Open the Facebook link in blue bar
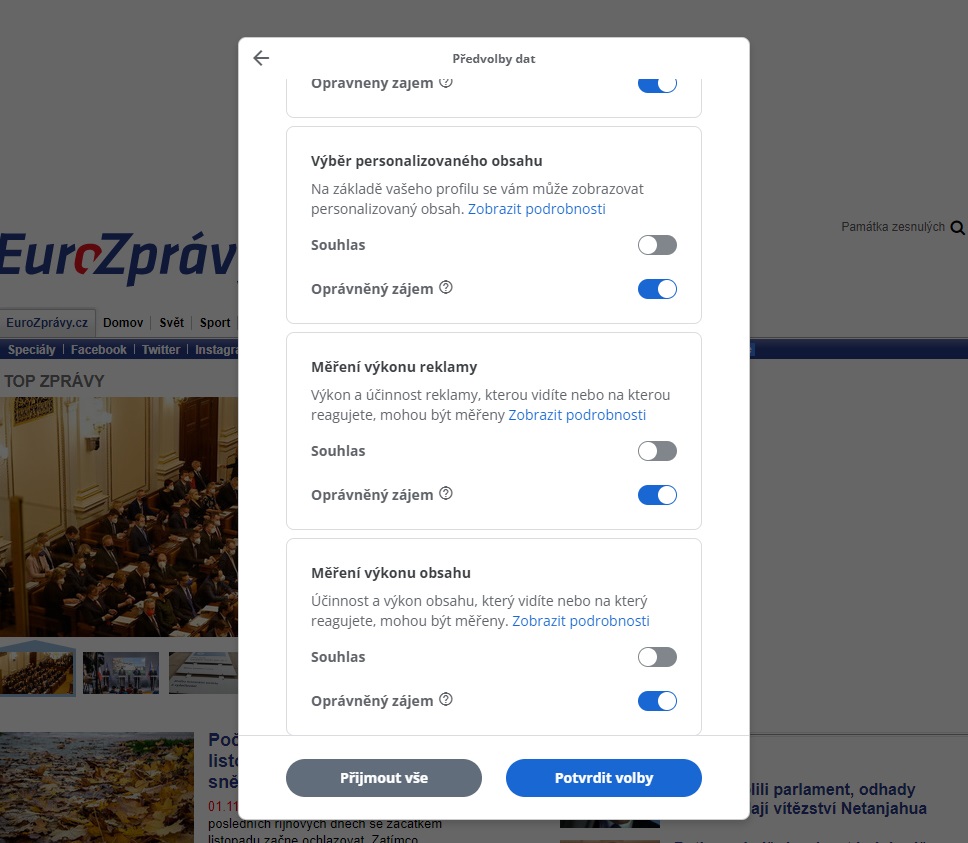Image resolution: width=968 pixels, height=843 pixels. point(99,350)
